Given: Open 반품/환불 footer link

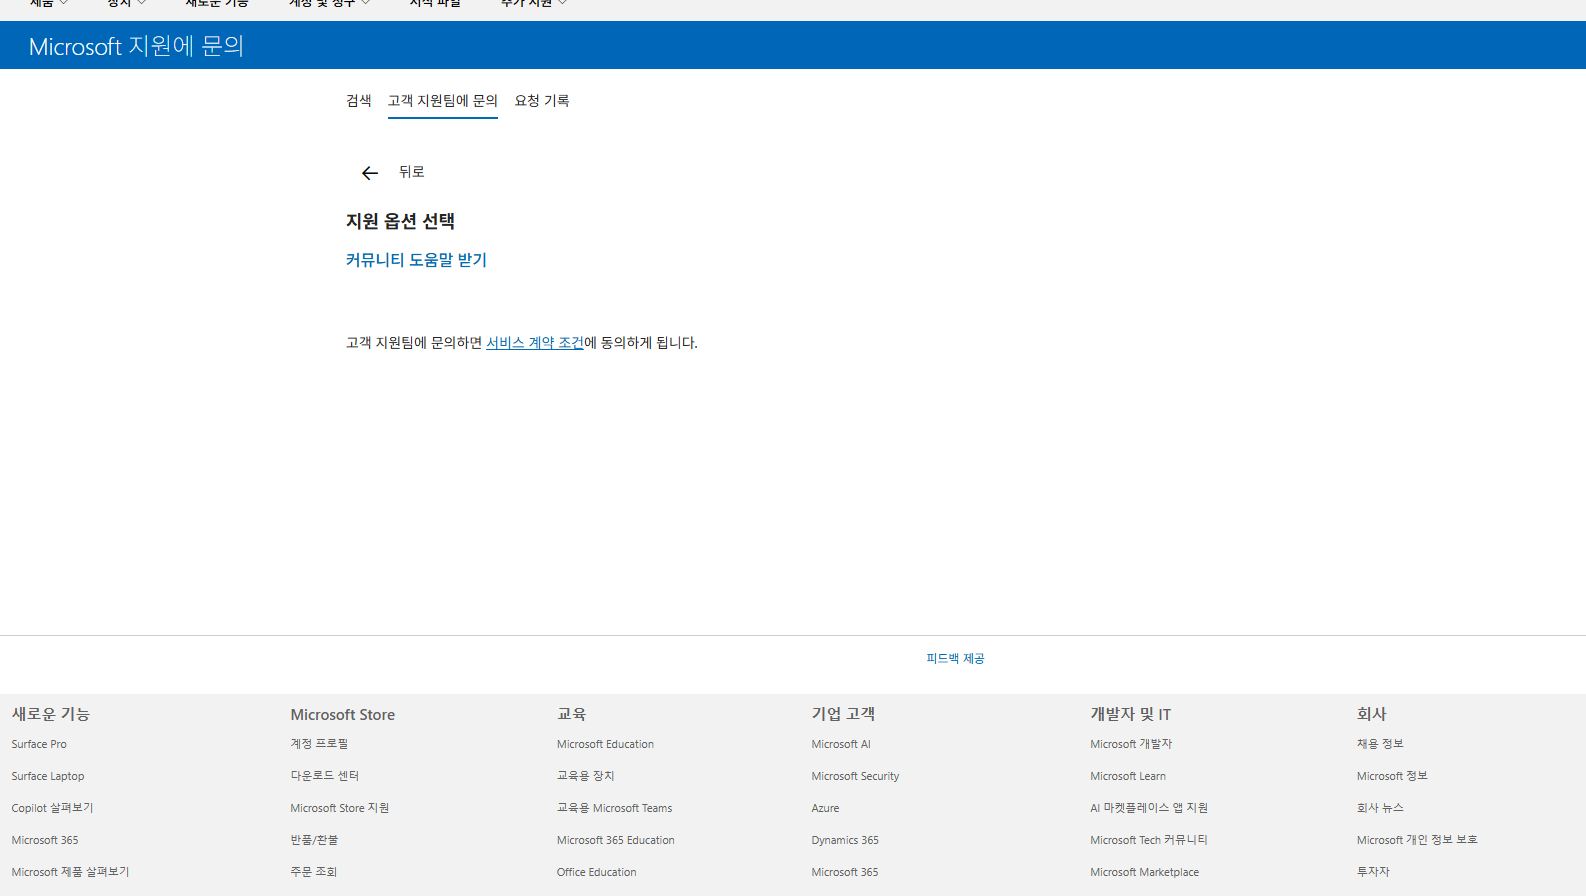Looking at the screenshot, I should (x=314, y=840).
